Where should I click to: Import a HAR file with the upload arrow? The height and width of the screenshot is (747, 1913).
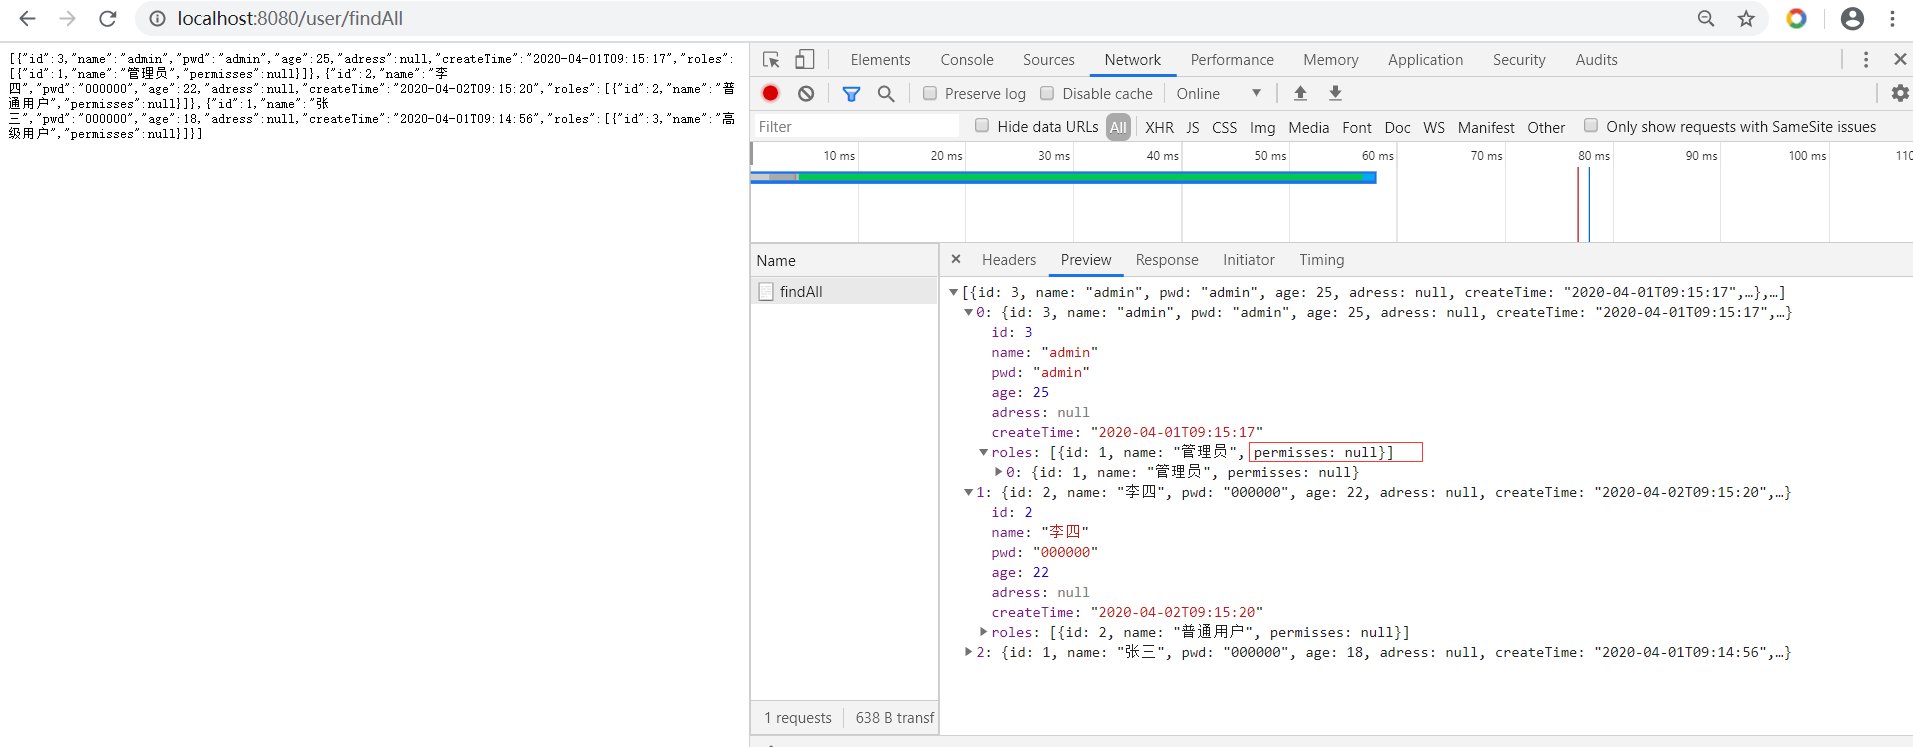pyautogui.click(x=1300, y=93)
